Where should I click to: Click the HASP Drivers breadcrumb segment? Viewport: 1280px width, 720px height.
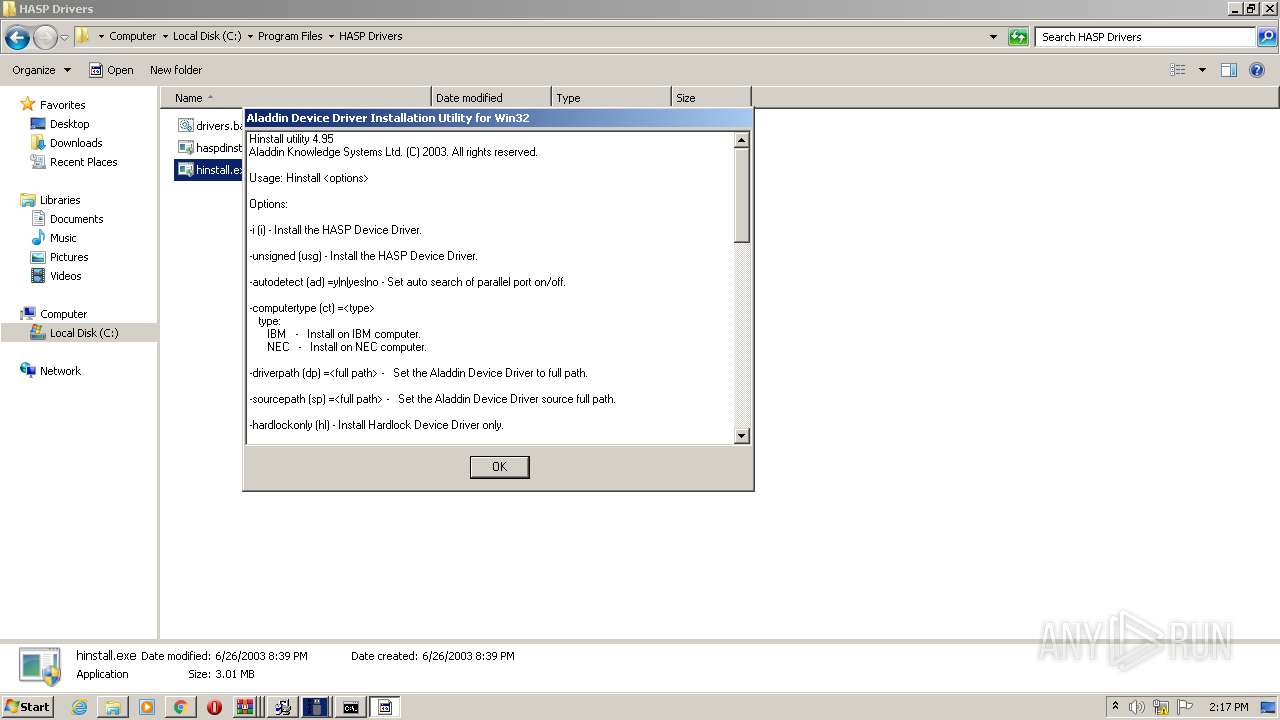coord(370,36)
